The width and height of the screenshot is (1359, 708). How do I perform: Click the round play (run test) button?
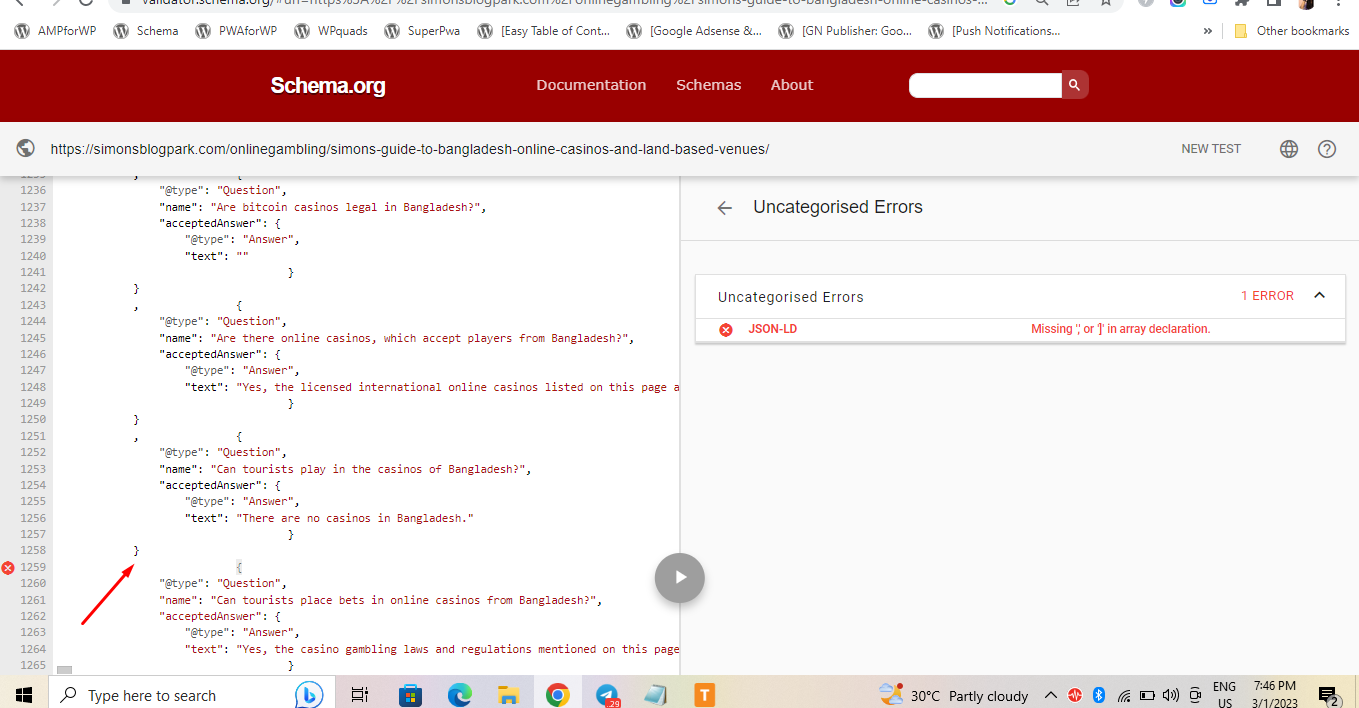point(680,577)
